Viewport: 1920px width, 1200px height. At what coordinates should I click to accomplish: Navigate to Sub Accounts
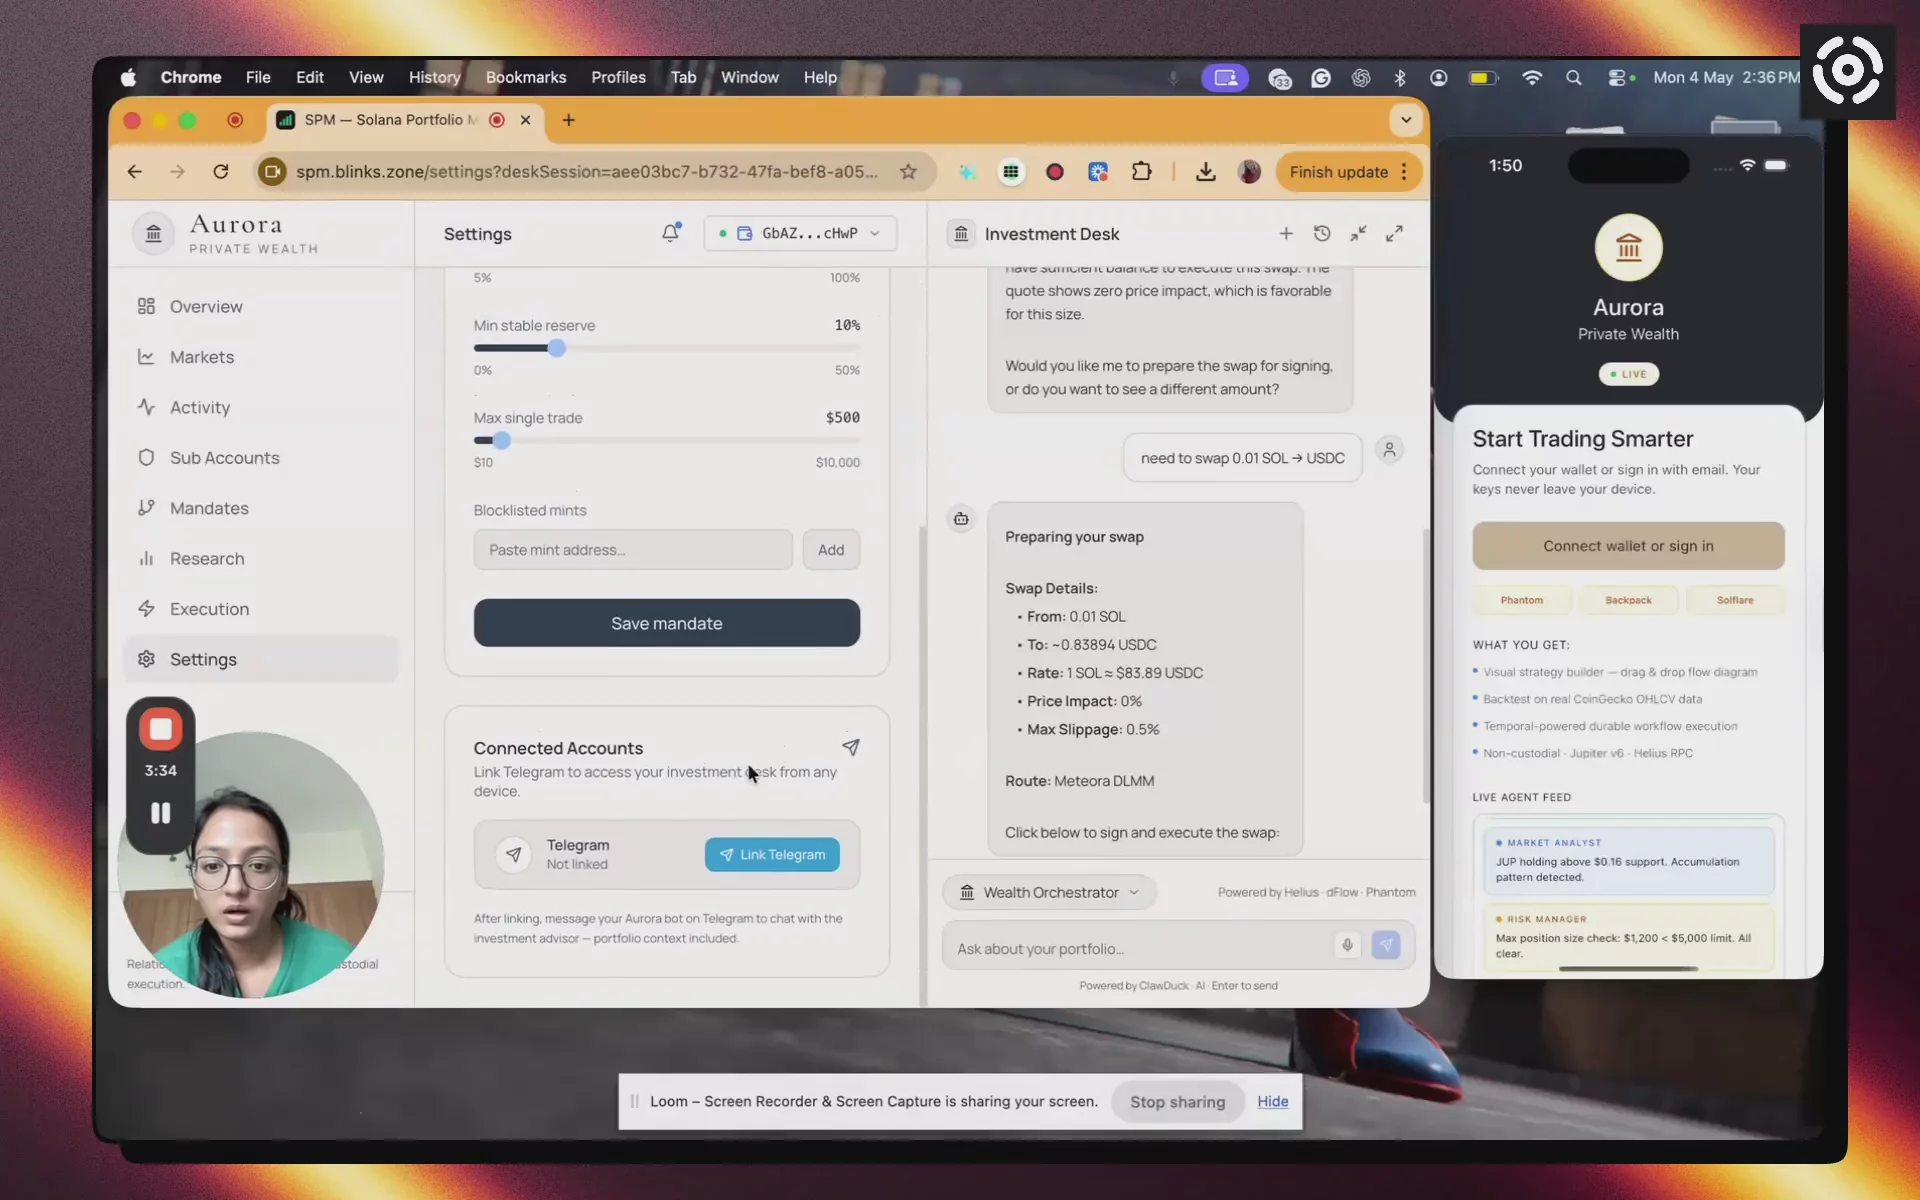tap(260, 458)
